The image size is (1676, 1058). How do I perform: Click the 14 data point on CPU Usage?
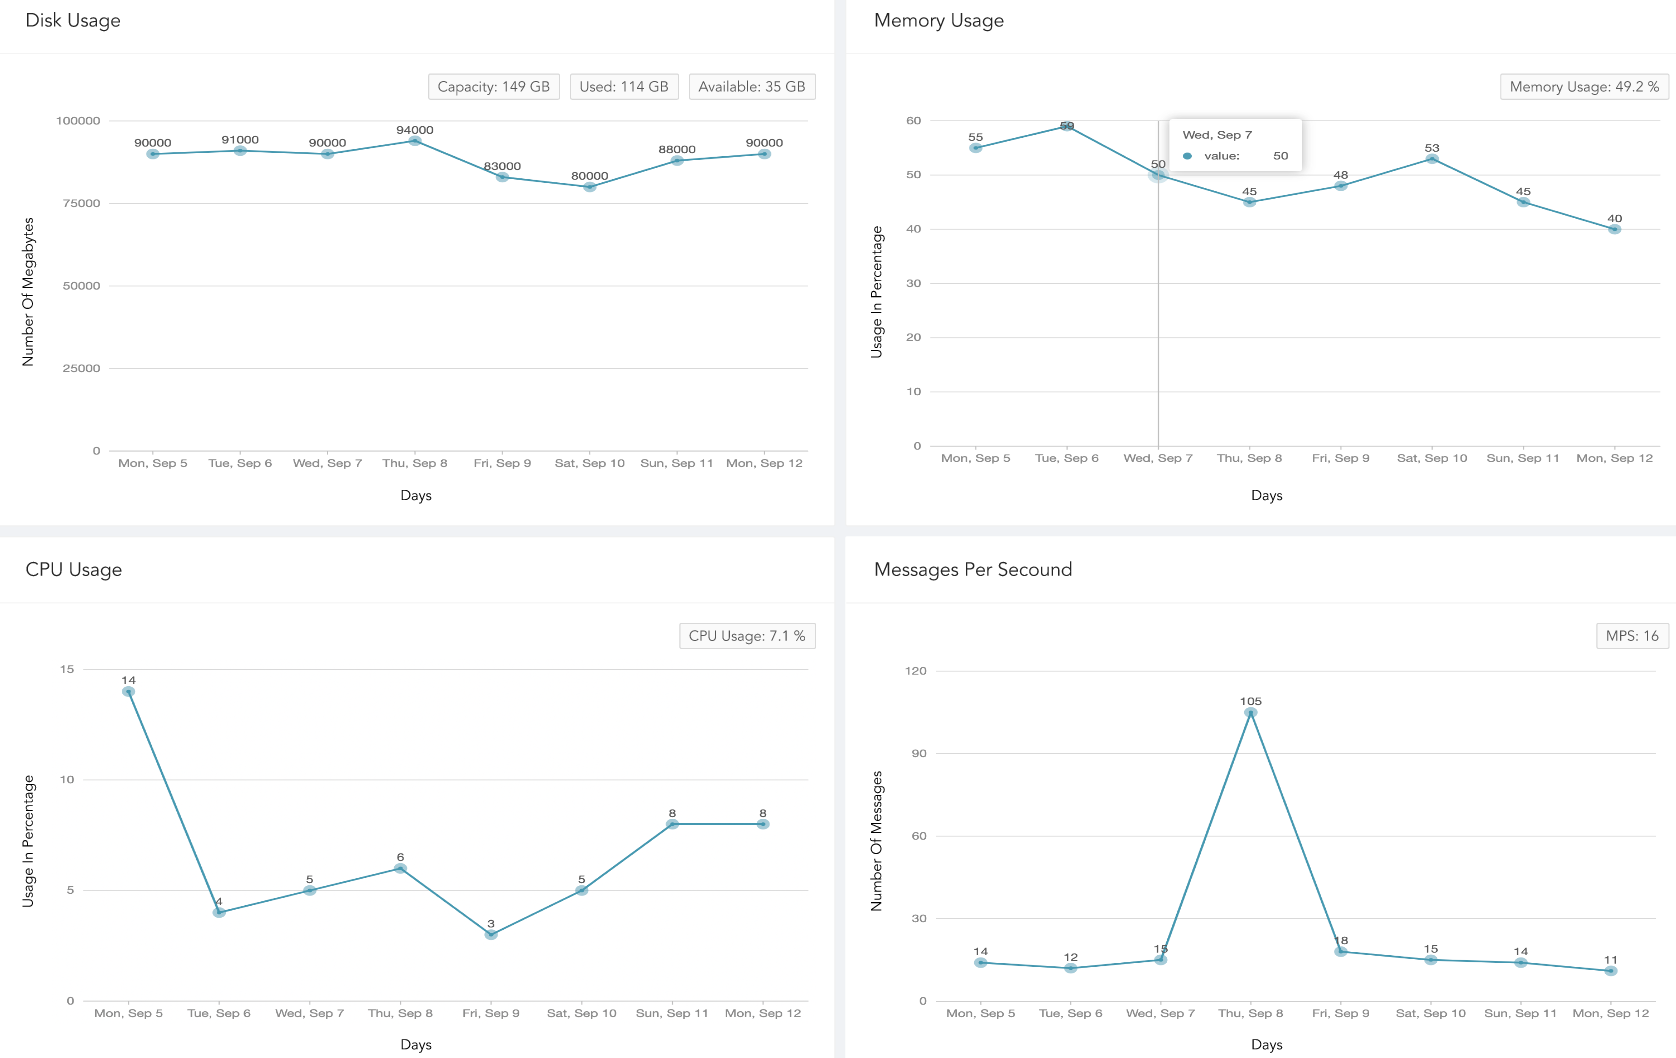(x=128, y=690)
